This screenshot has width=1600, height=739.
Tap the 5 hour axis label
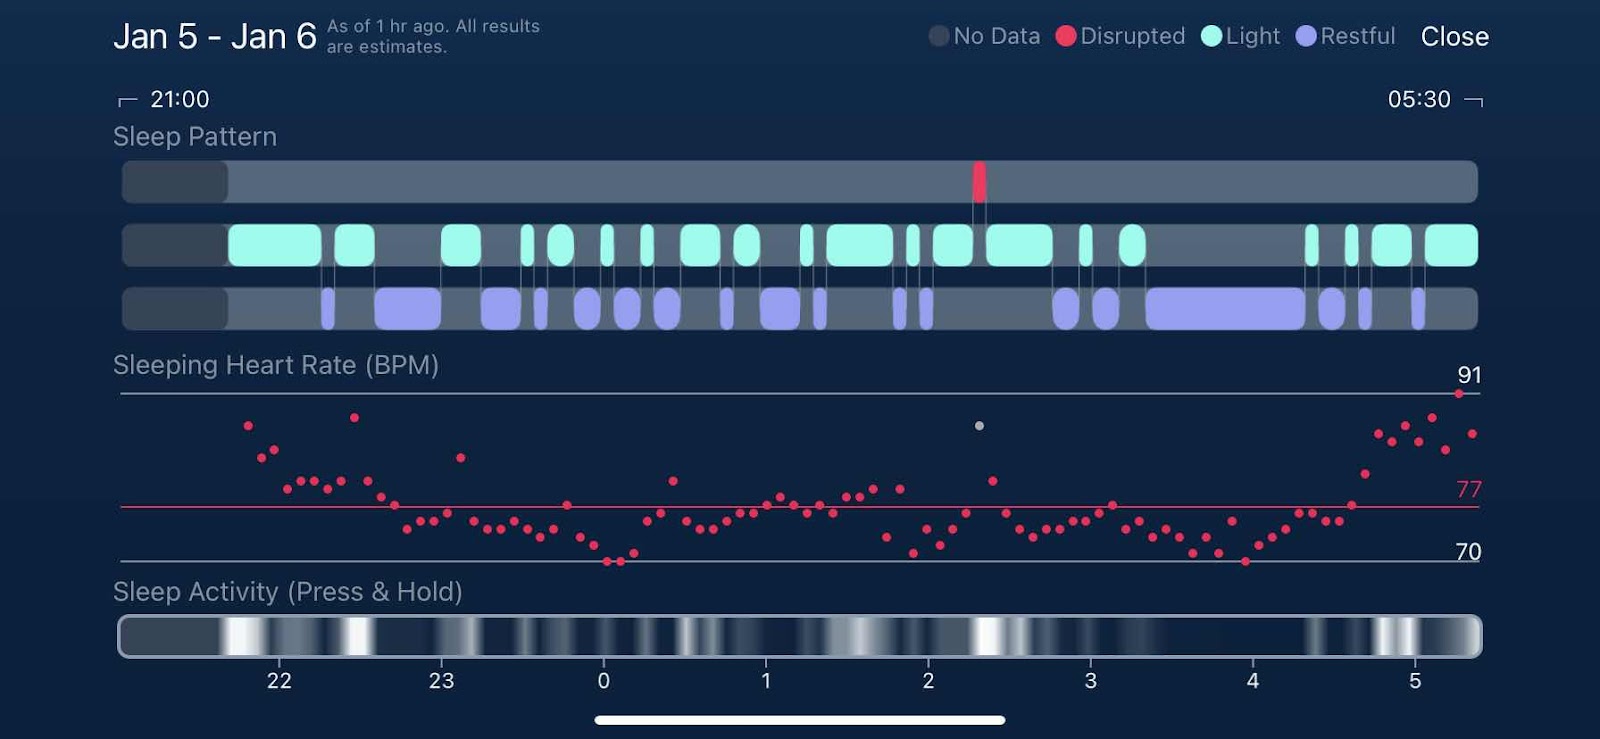click(x=1415, y=681)
